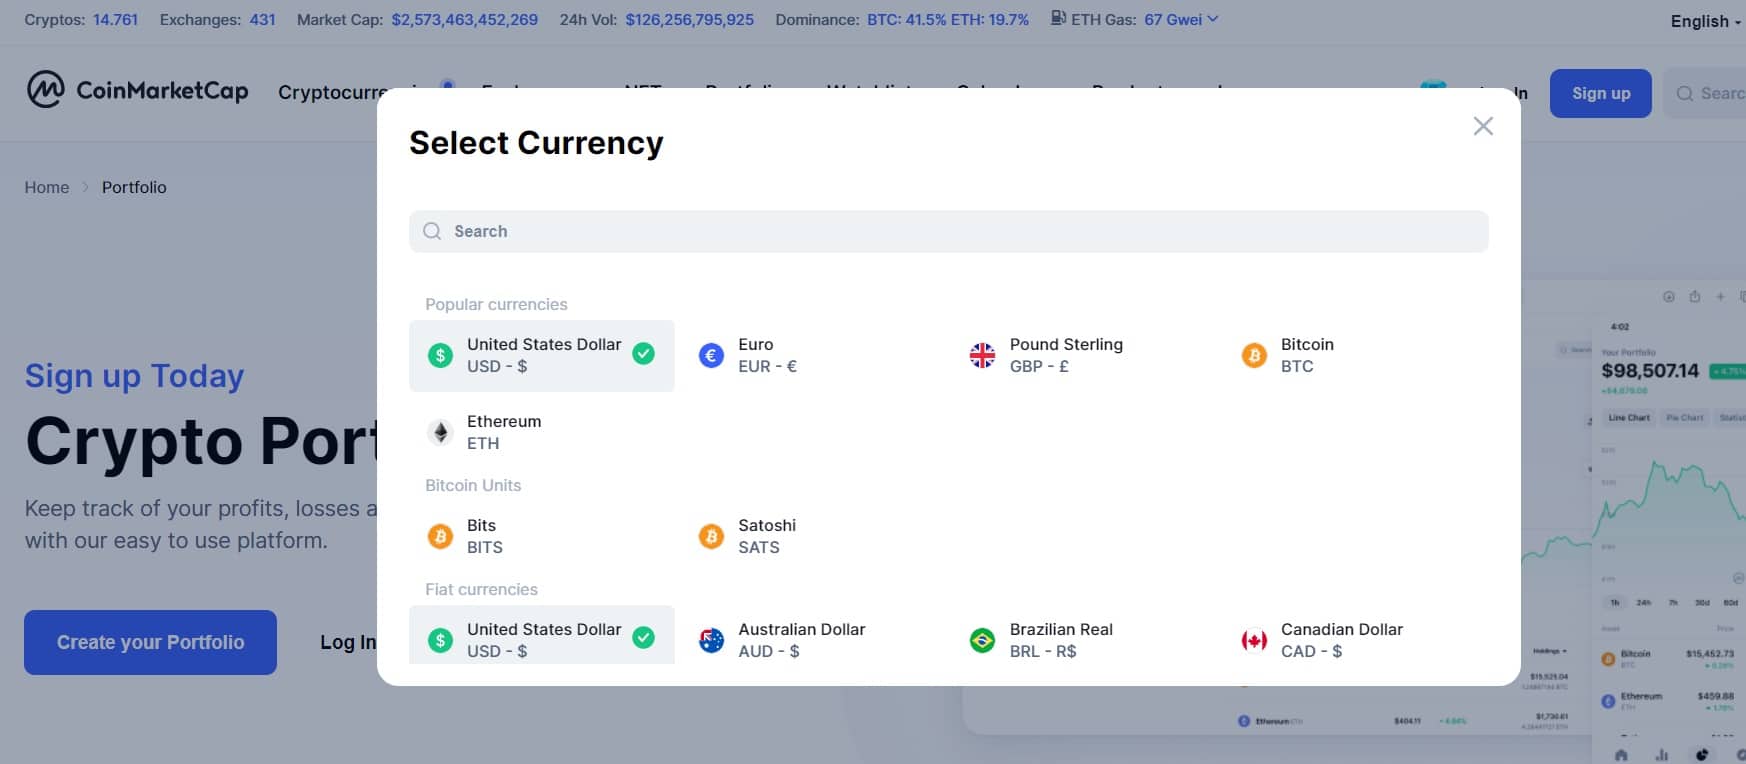Click the Bits coin icon

coord(440,536)
